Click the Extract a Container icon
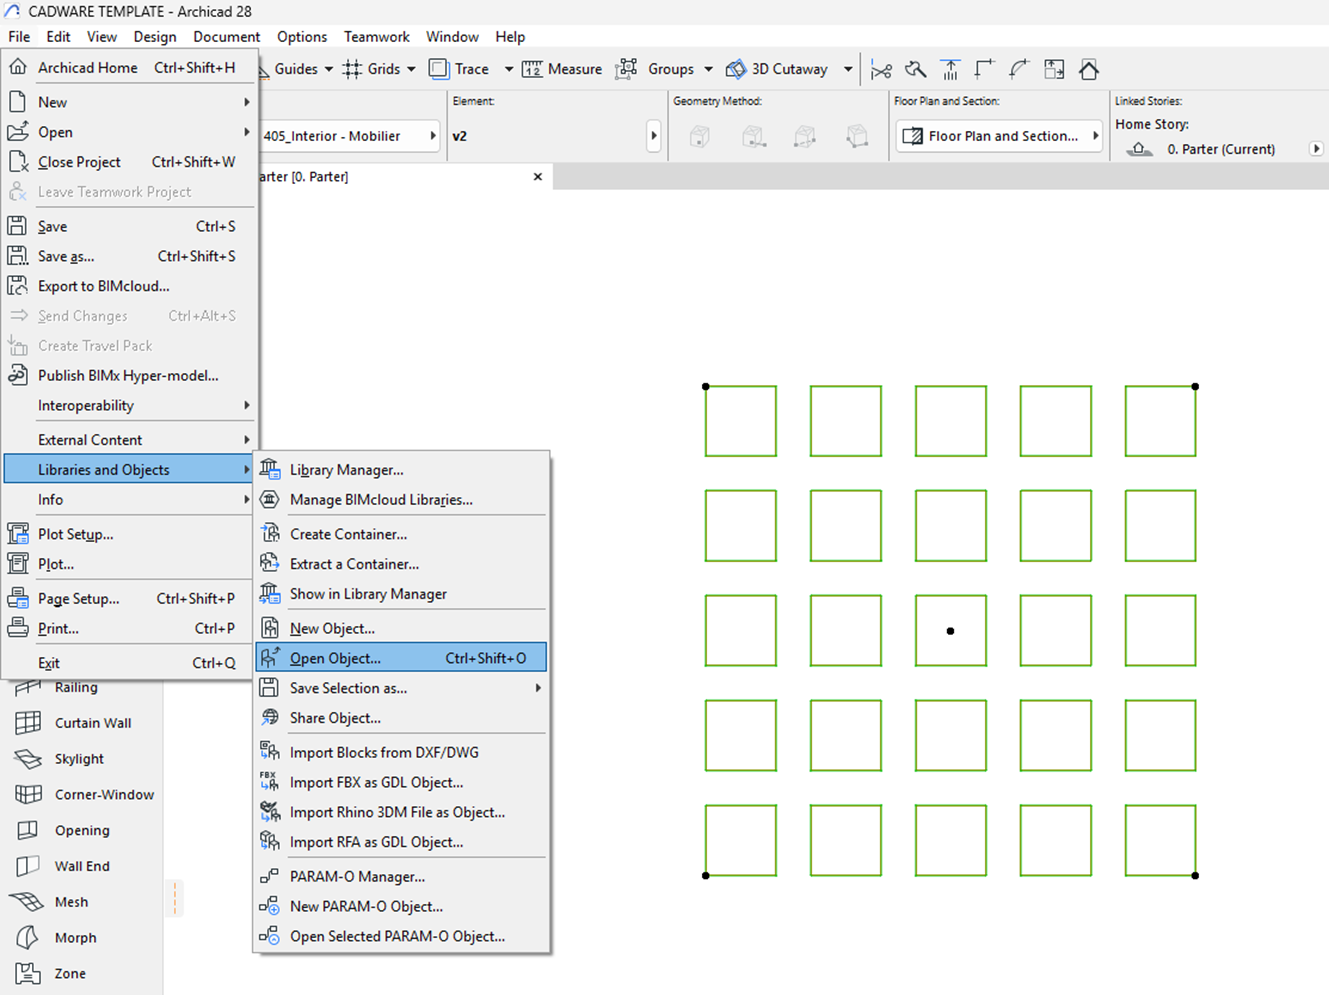 [270, 564]
